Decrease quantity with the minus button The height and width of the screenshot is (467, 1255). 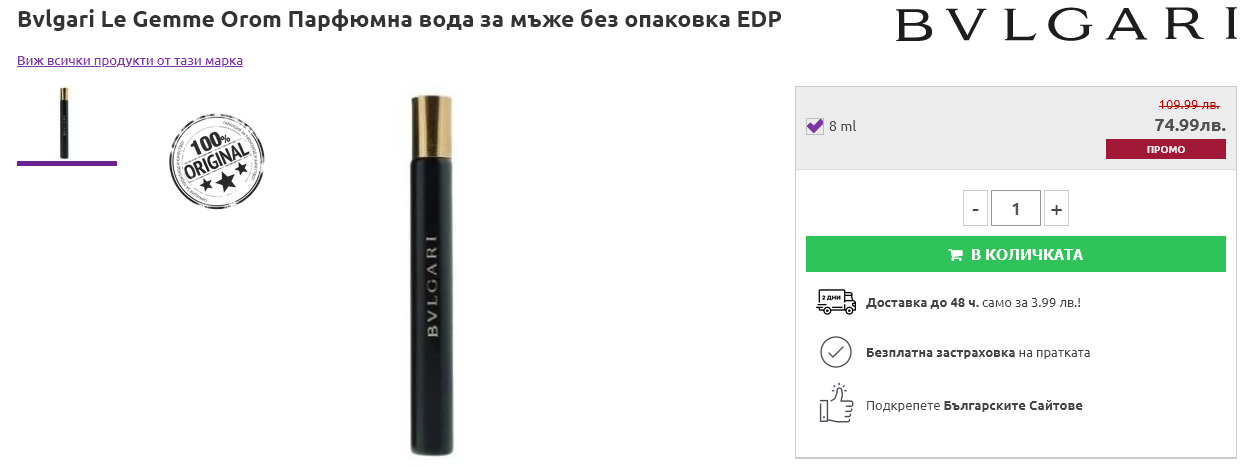point(975,209)
